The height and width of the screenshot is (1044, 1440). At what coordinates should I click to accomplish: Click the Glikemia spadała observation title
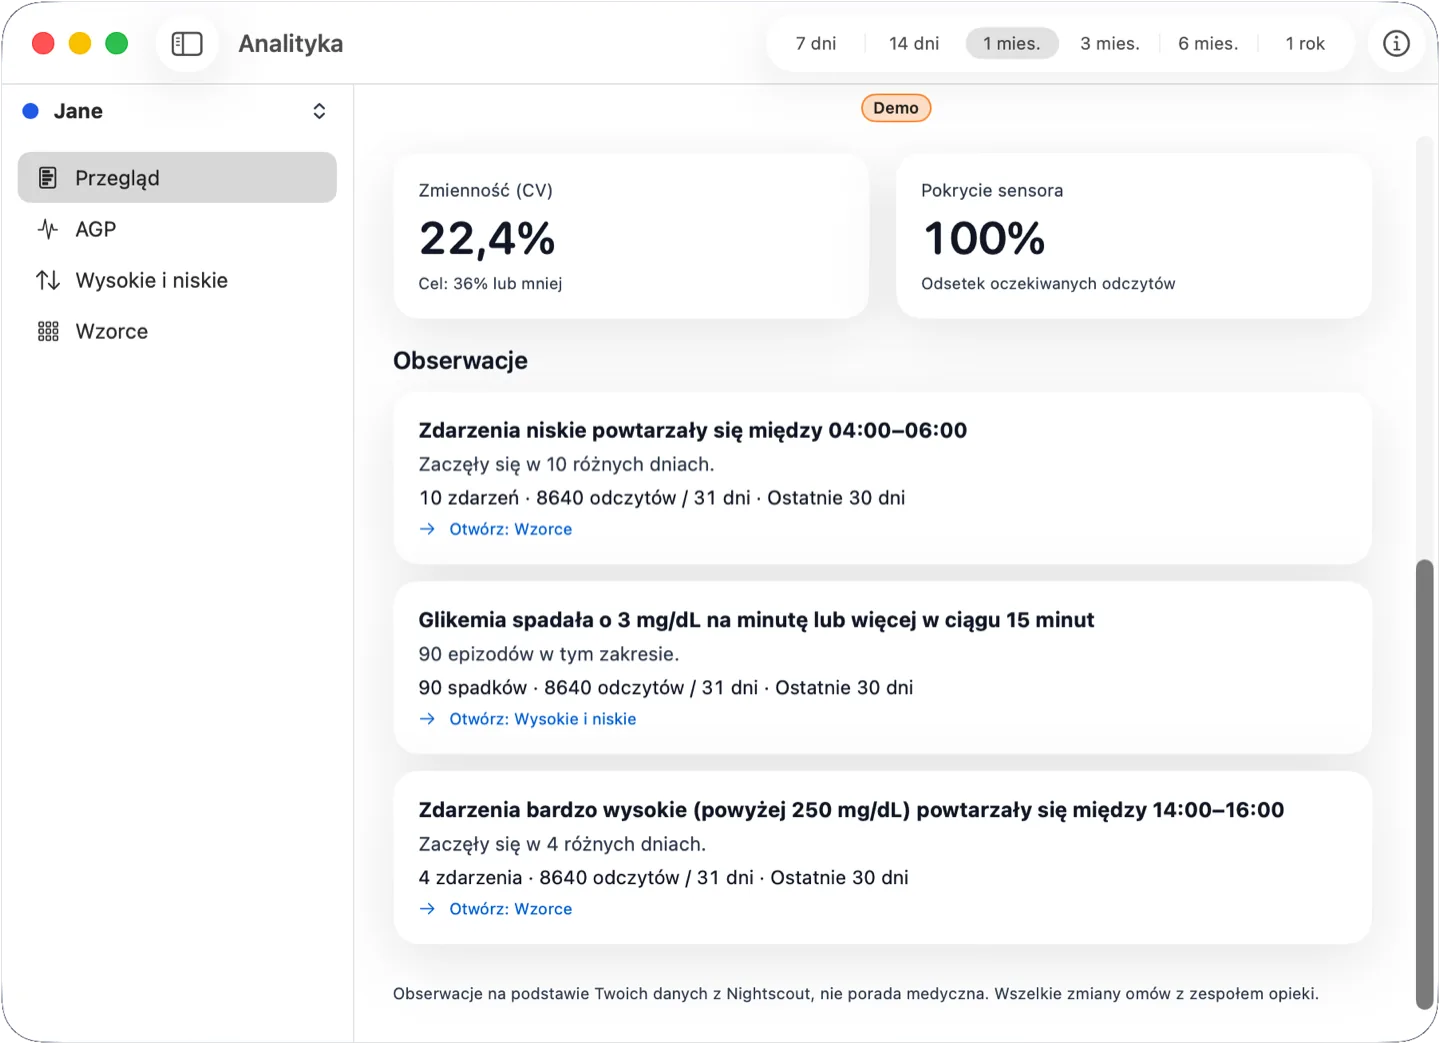756,620
